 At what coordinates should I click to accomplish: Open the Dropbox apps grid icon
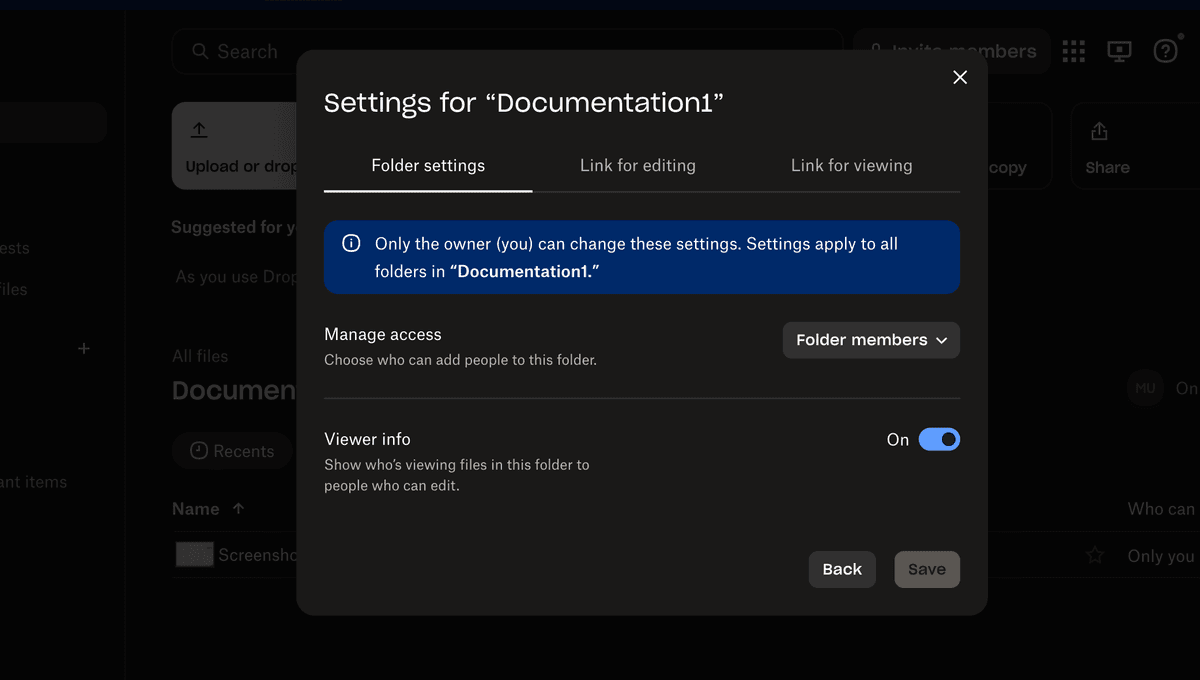1074,51
